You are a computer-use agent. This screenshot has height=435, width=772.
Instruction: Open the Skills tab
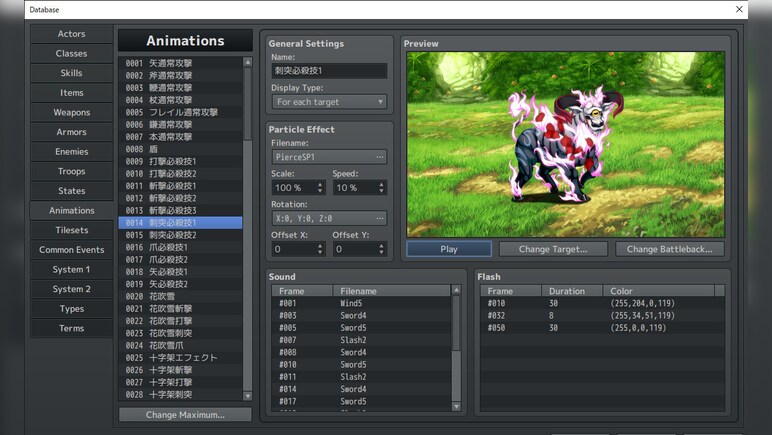pos(71,73)
